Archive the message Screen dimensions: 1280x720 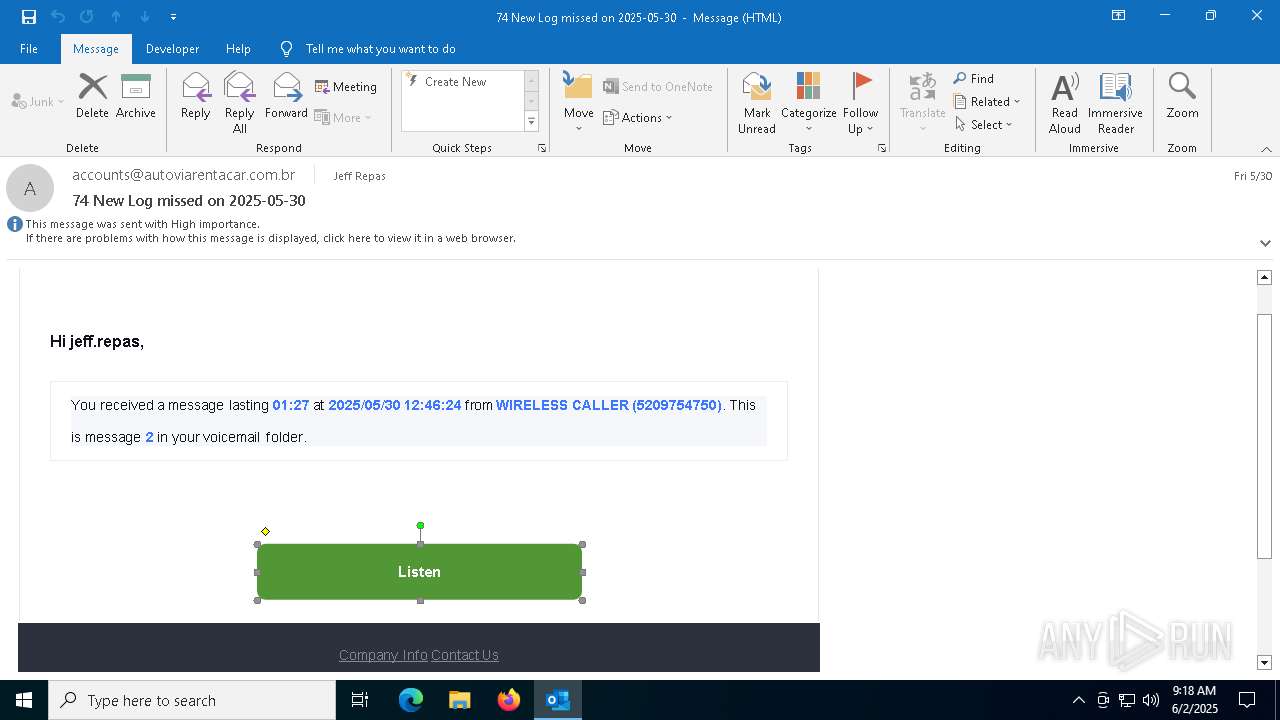coord(135,96)
